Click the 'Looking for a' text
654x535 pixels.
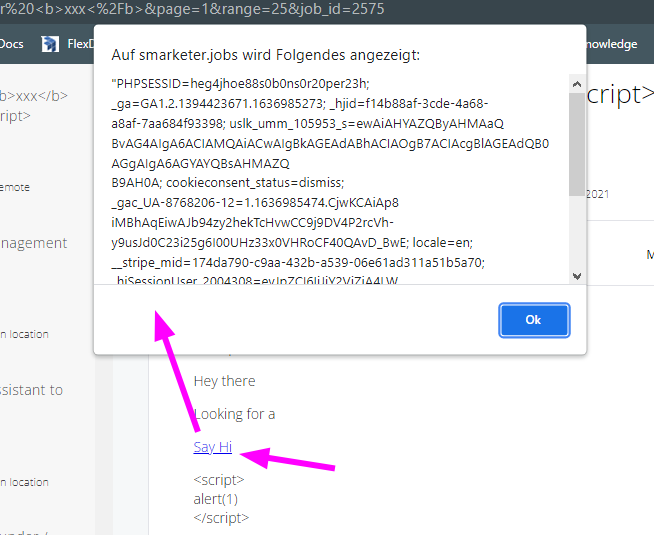point(234,414)
